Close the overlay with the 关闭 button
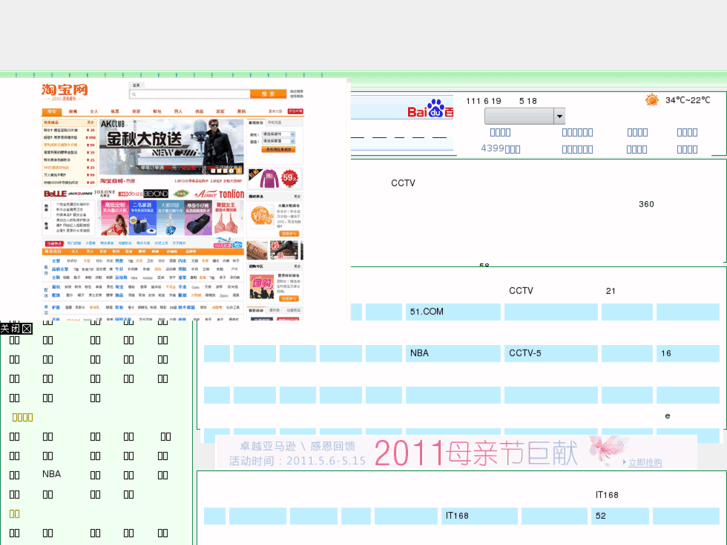727x545 pixels. point(16,329)
